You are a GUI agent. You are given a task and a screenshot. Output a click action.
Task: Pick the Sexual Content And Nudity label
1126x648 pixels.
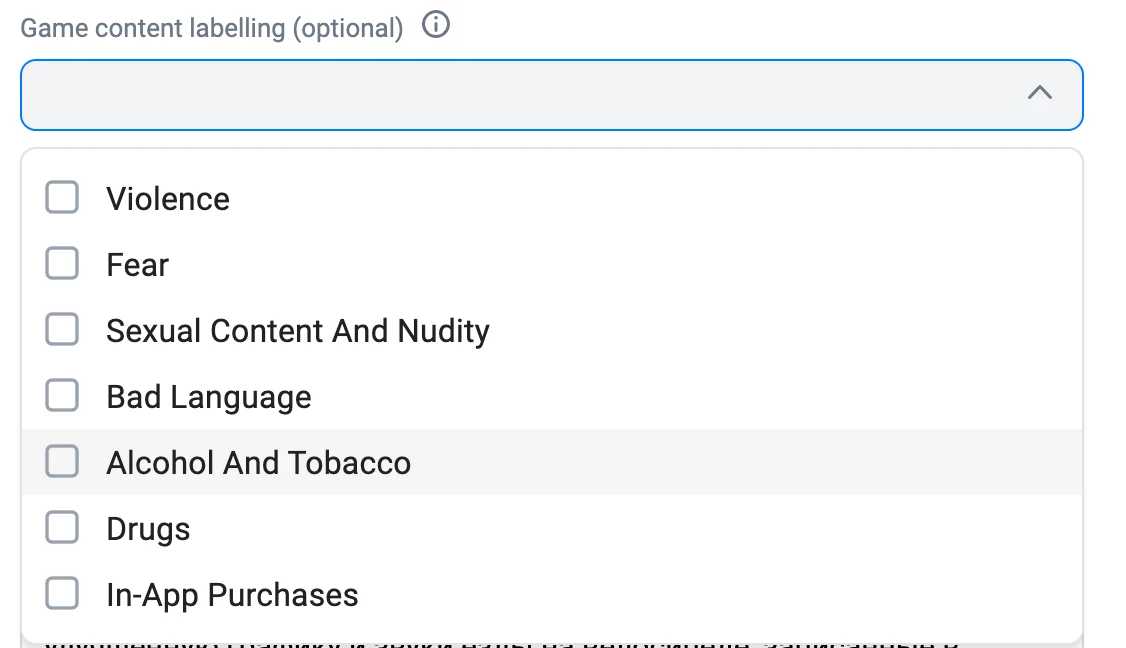pos(298,332)
